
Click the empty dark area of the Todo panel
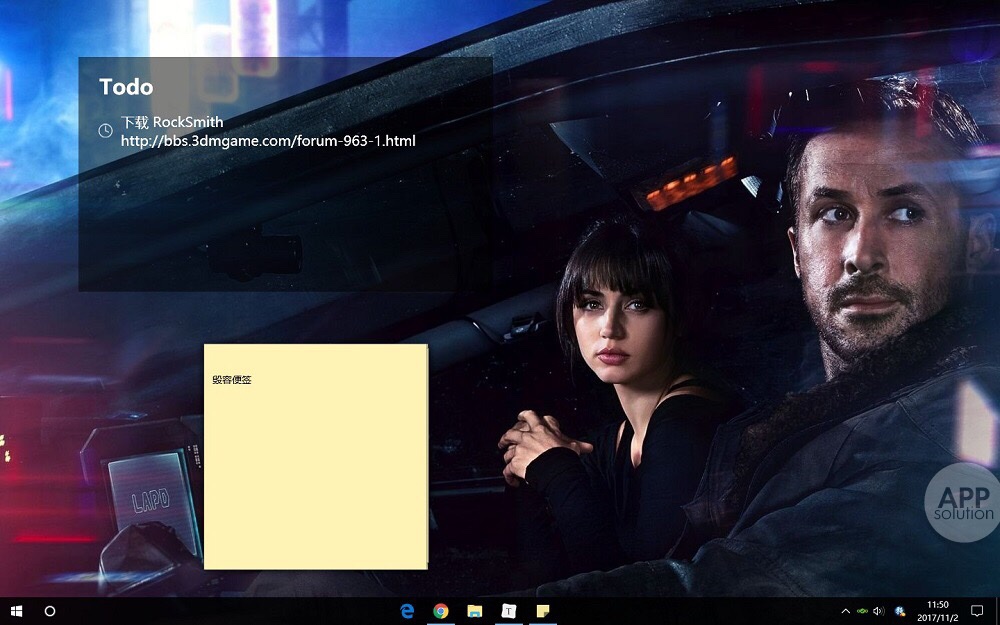[x=300, y=230]
